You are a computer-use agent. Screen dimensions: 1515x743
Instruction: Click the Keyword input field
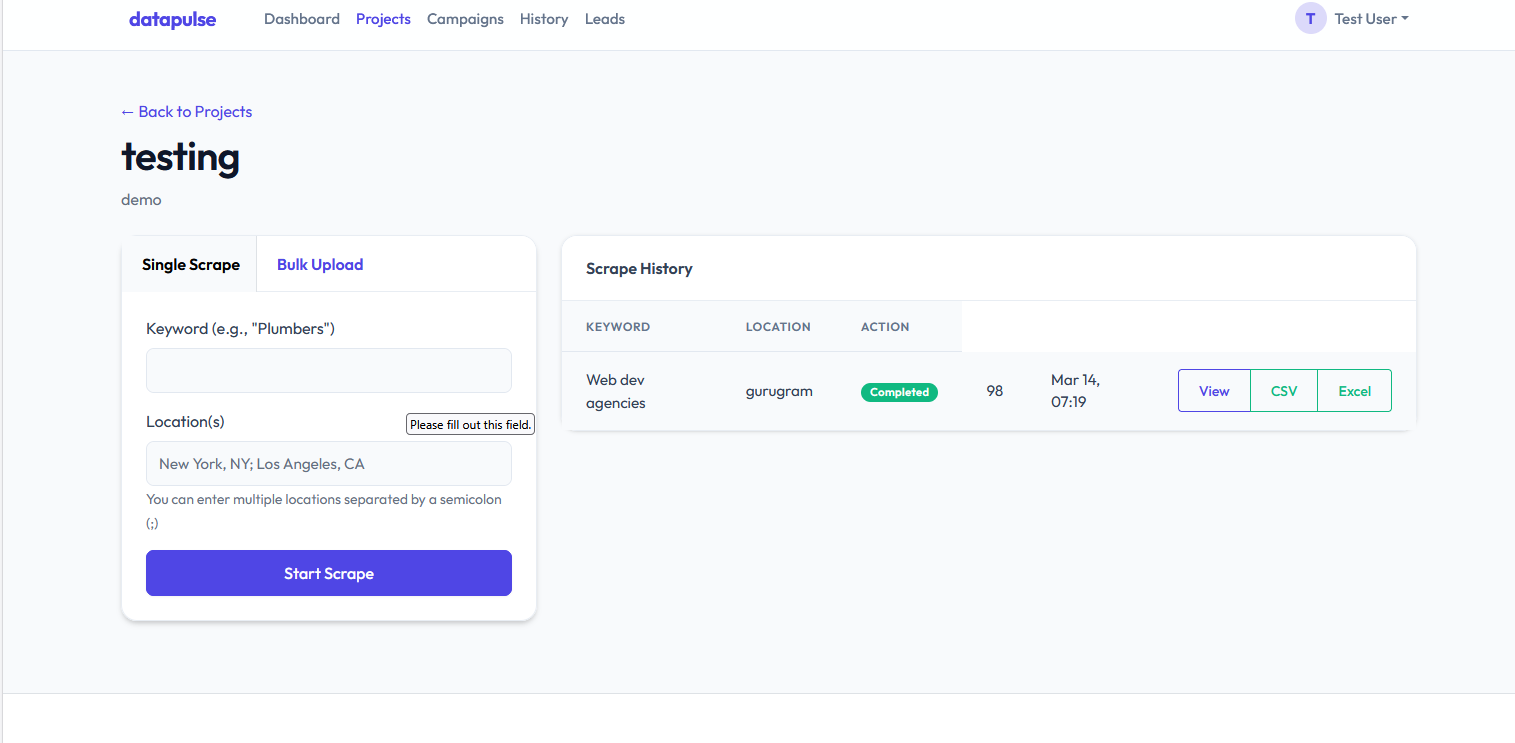[328, 370]
